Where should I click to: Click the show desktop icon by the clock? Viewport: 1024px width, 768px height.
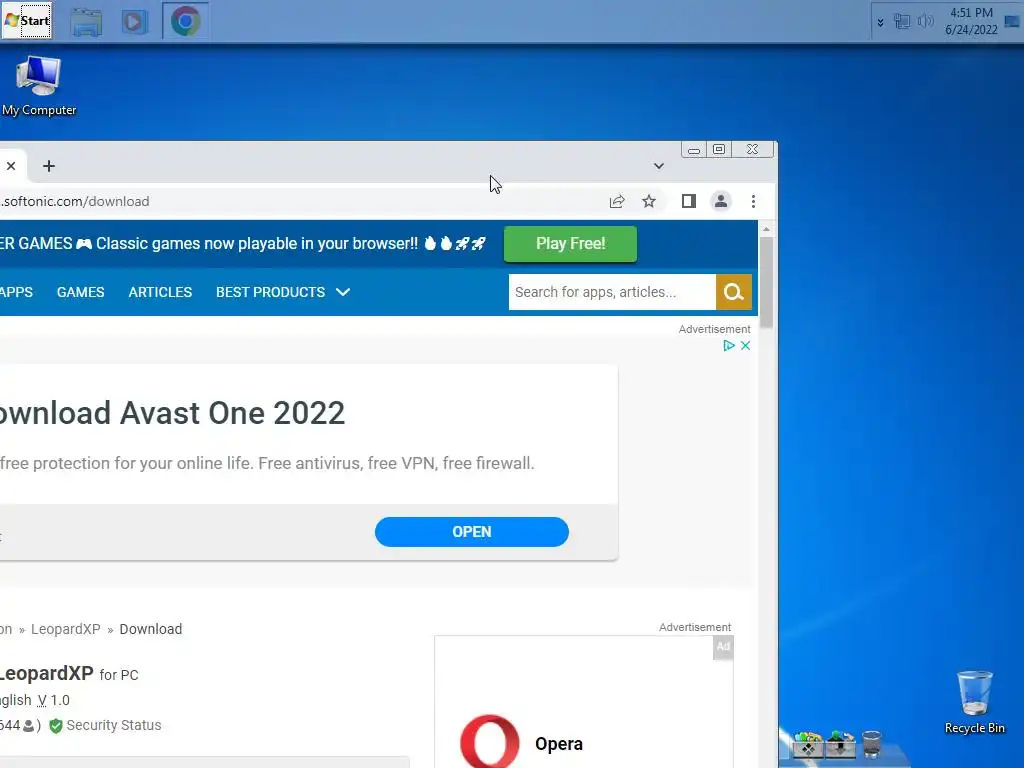click(1012, 22)
